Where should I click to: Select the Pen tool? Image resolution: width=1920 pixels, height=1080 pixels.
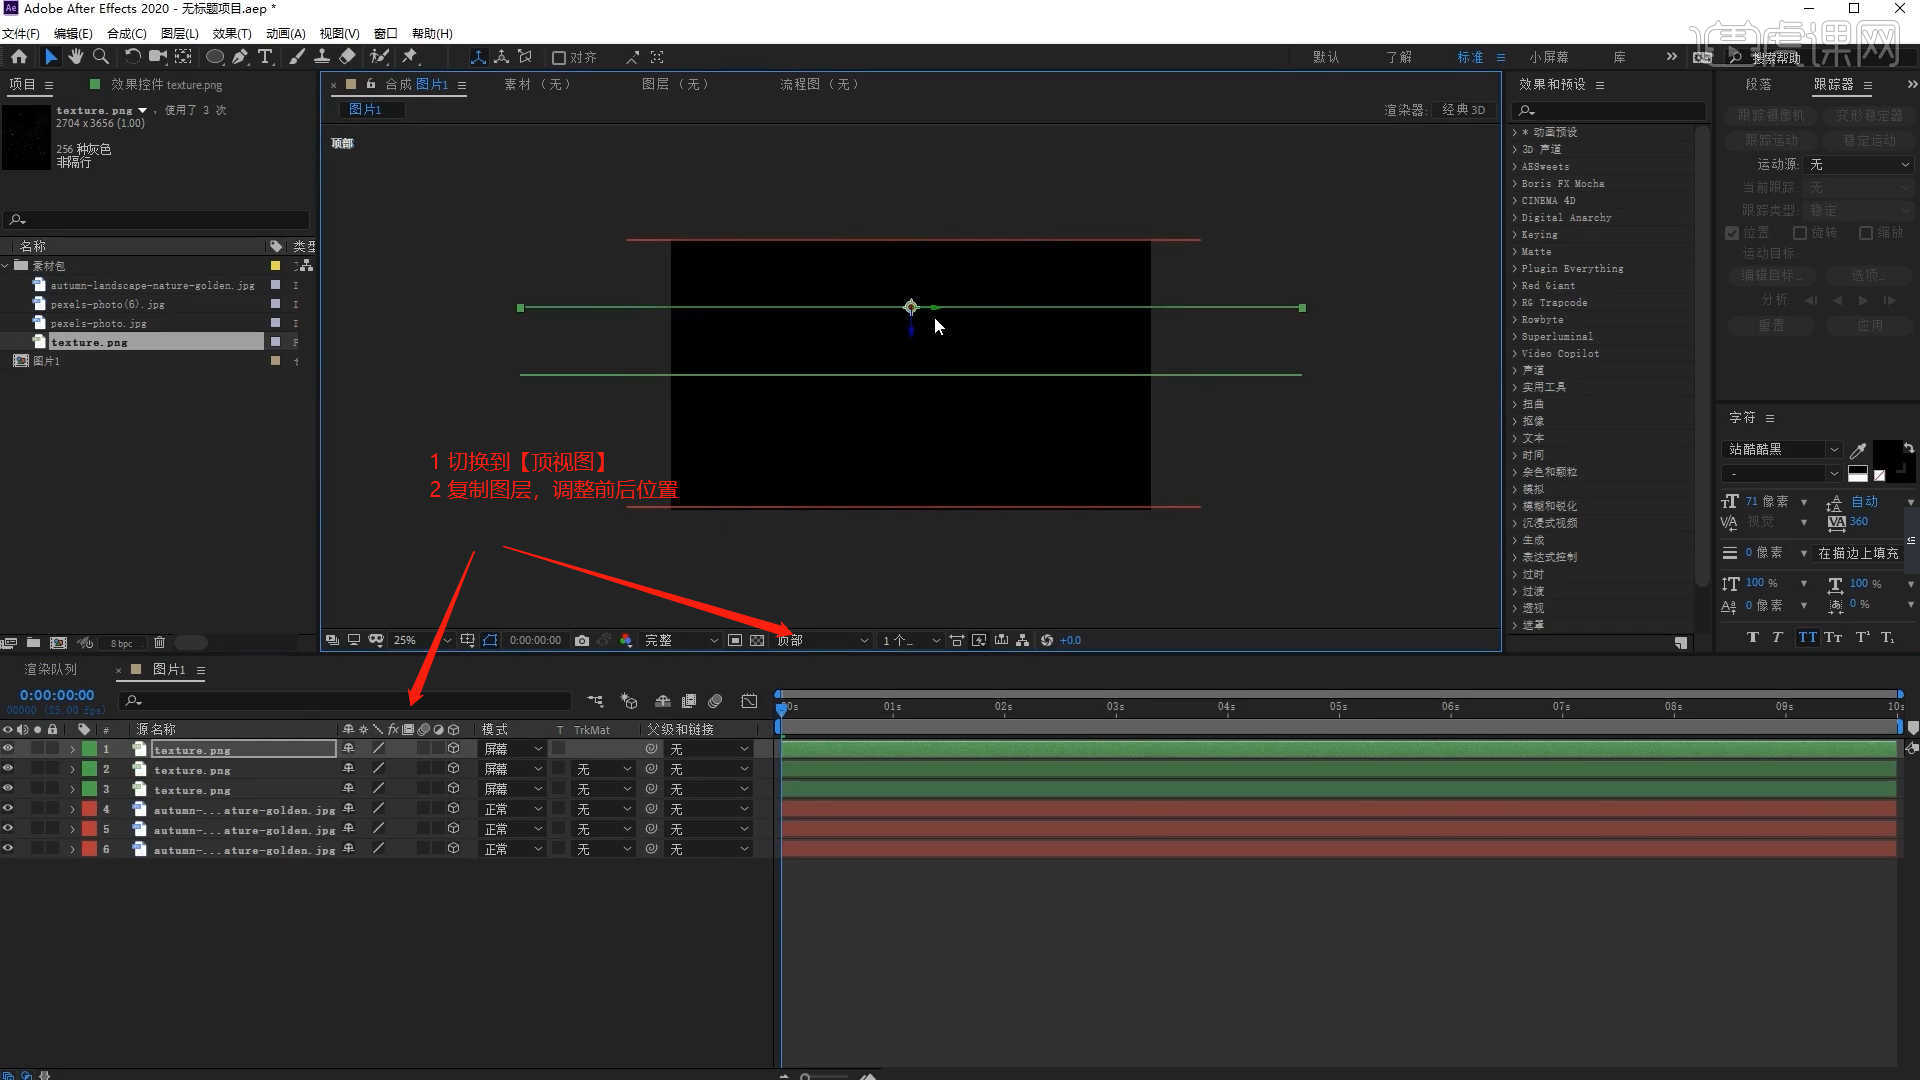[x=240, y=57]
